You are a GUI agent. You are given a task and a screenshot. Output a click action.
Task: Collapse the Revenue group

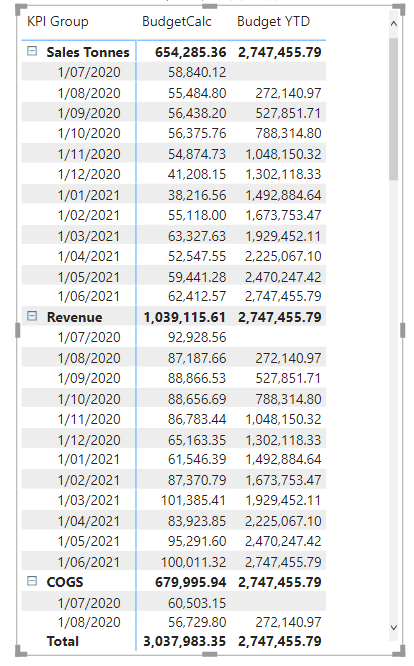click(x=32, y=316)
